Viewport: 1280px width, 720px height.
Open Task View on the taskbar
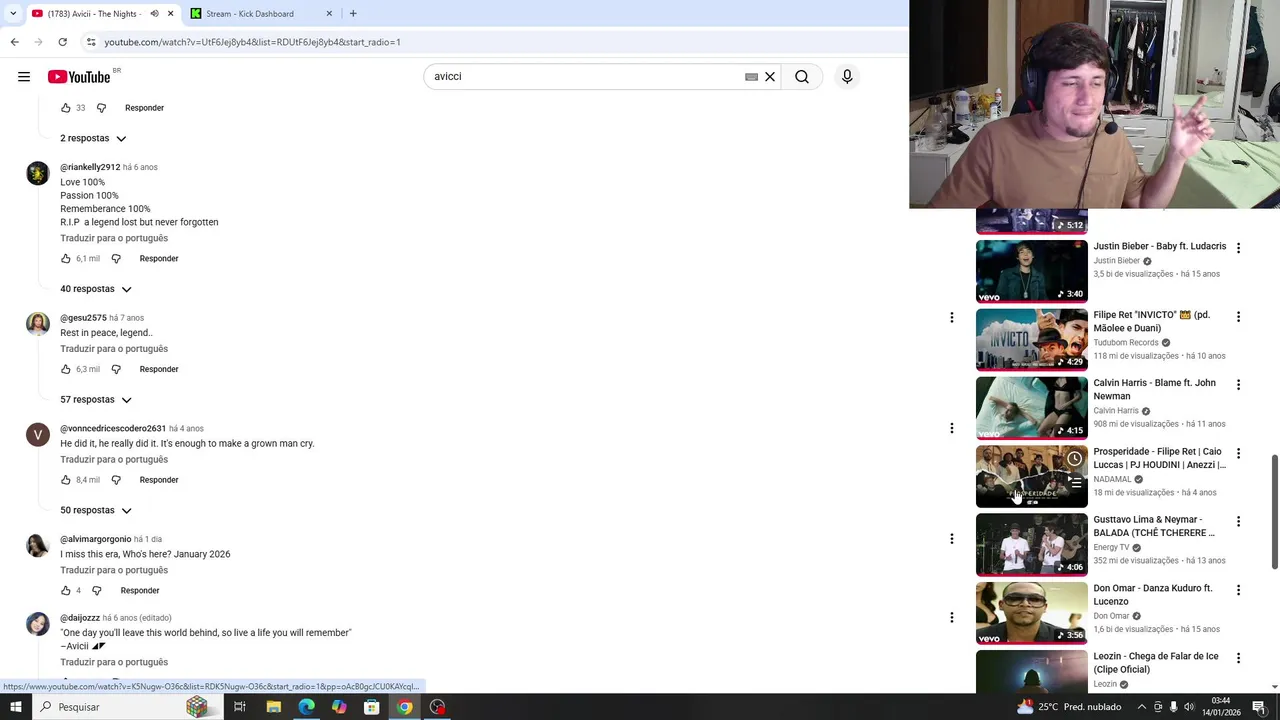[240, 707]
